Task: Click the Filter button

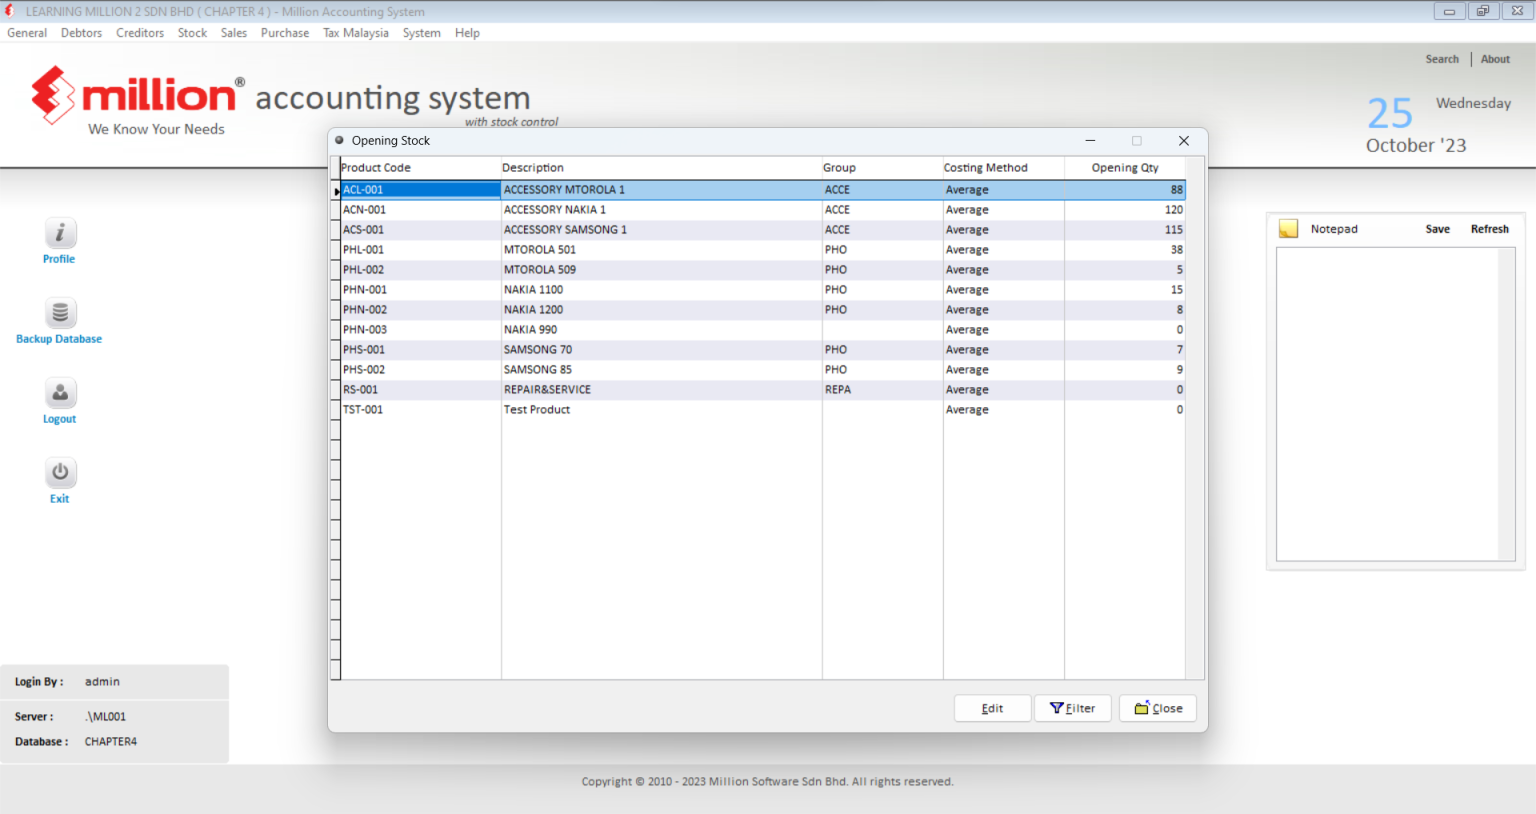Action: point(1073,708)
